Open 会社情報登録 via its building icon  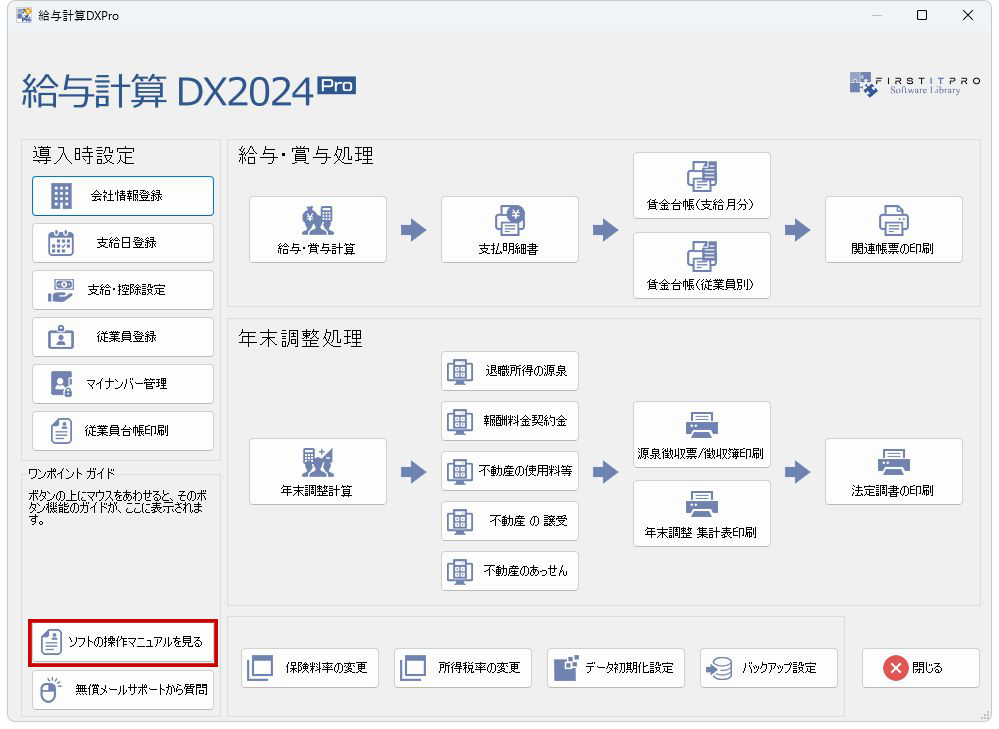(x=122, y=196)
